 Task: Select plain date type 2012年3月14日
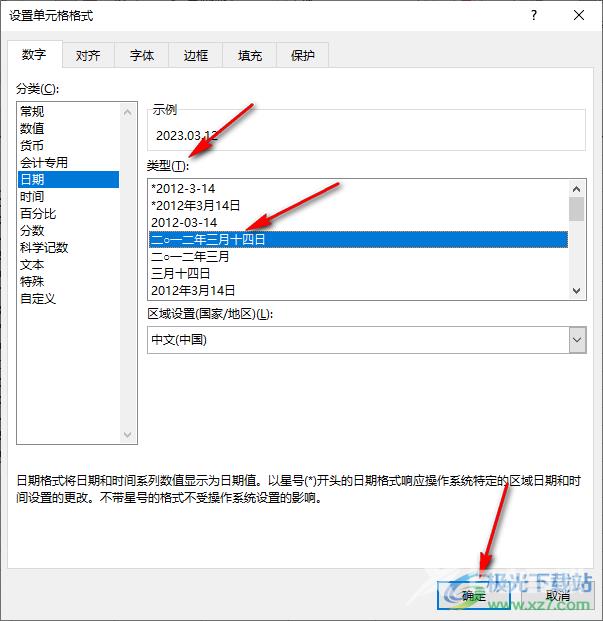358,291
